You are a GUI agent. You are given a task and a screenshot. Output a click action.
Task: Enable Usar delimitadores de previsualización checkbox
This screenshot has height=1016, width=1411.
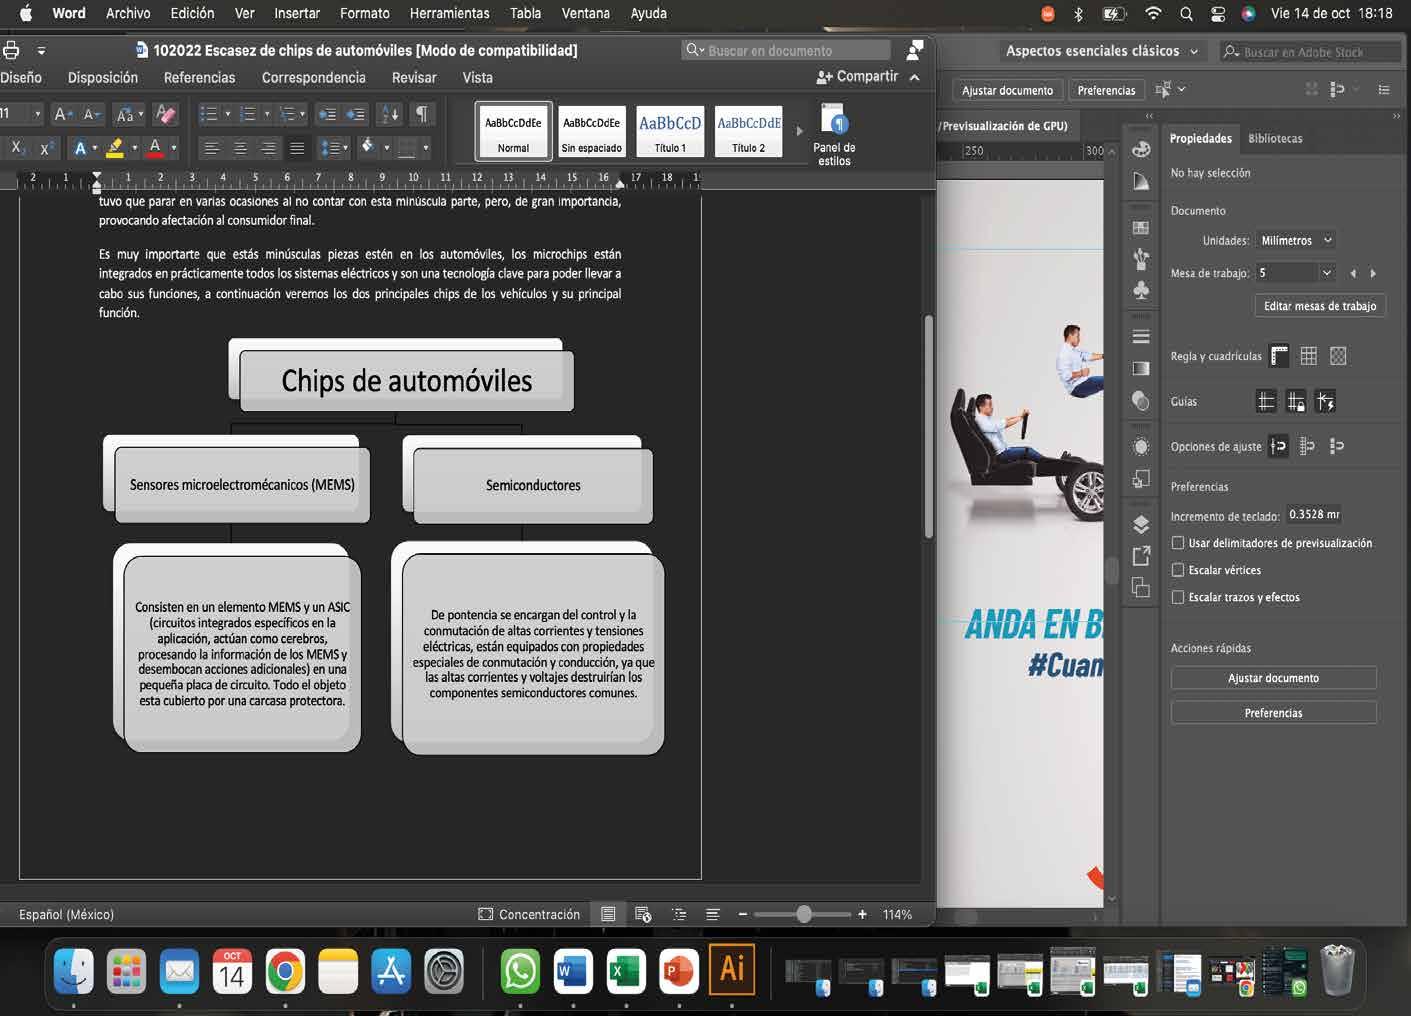tap(1178, 543)
